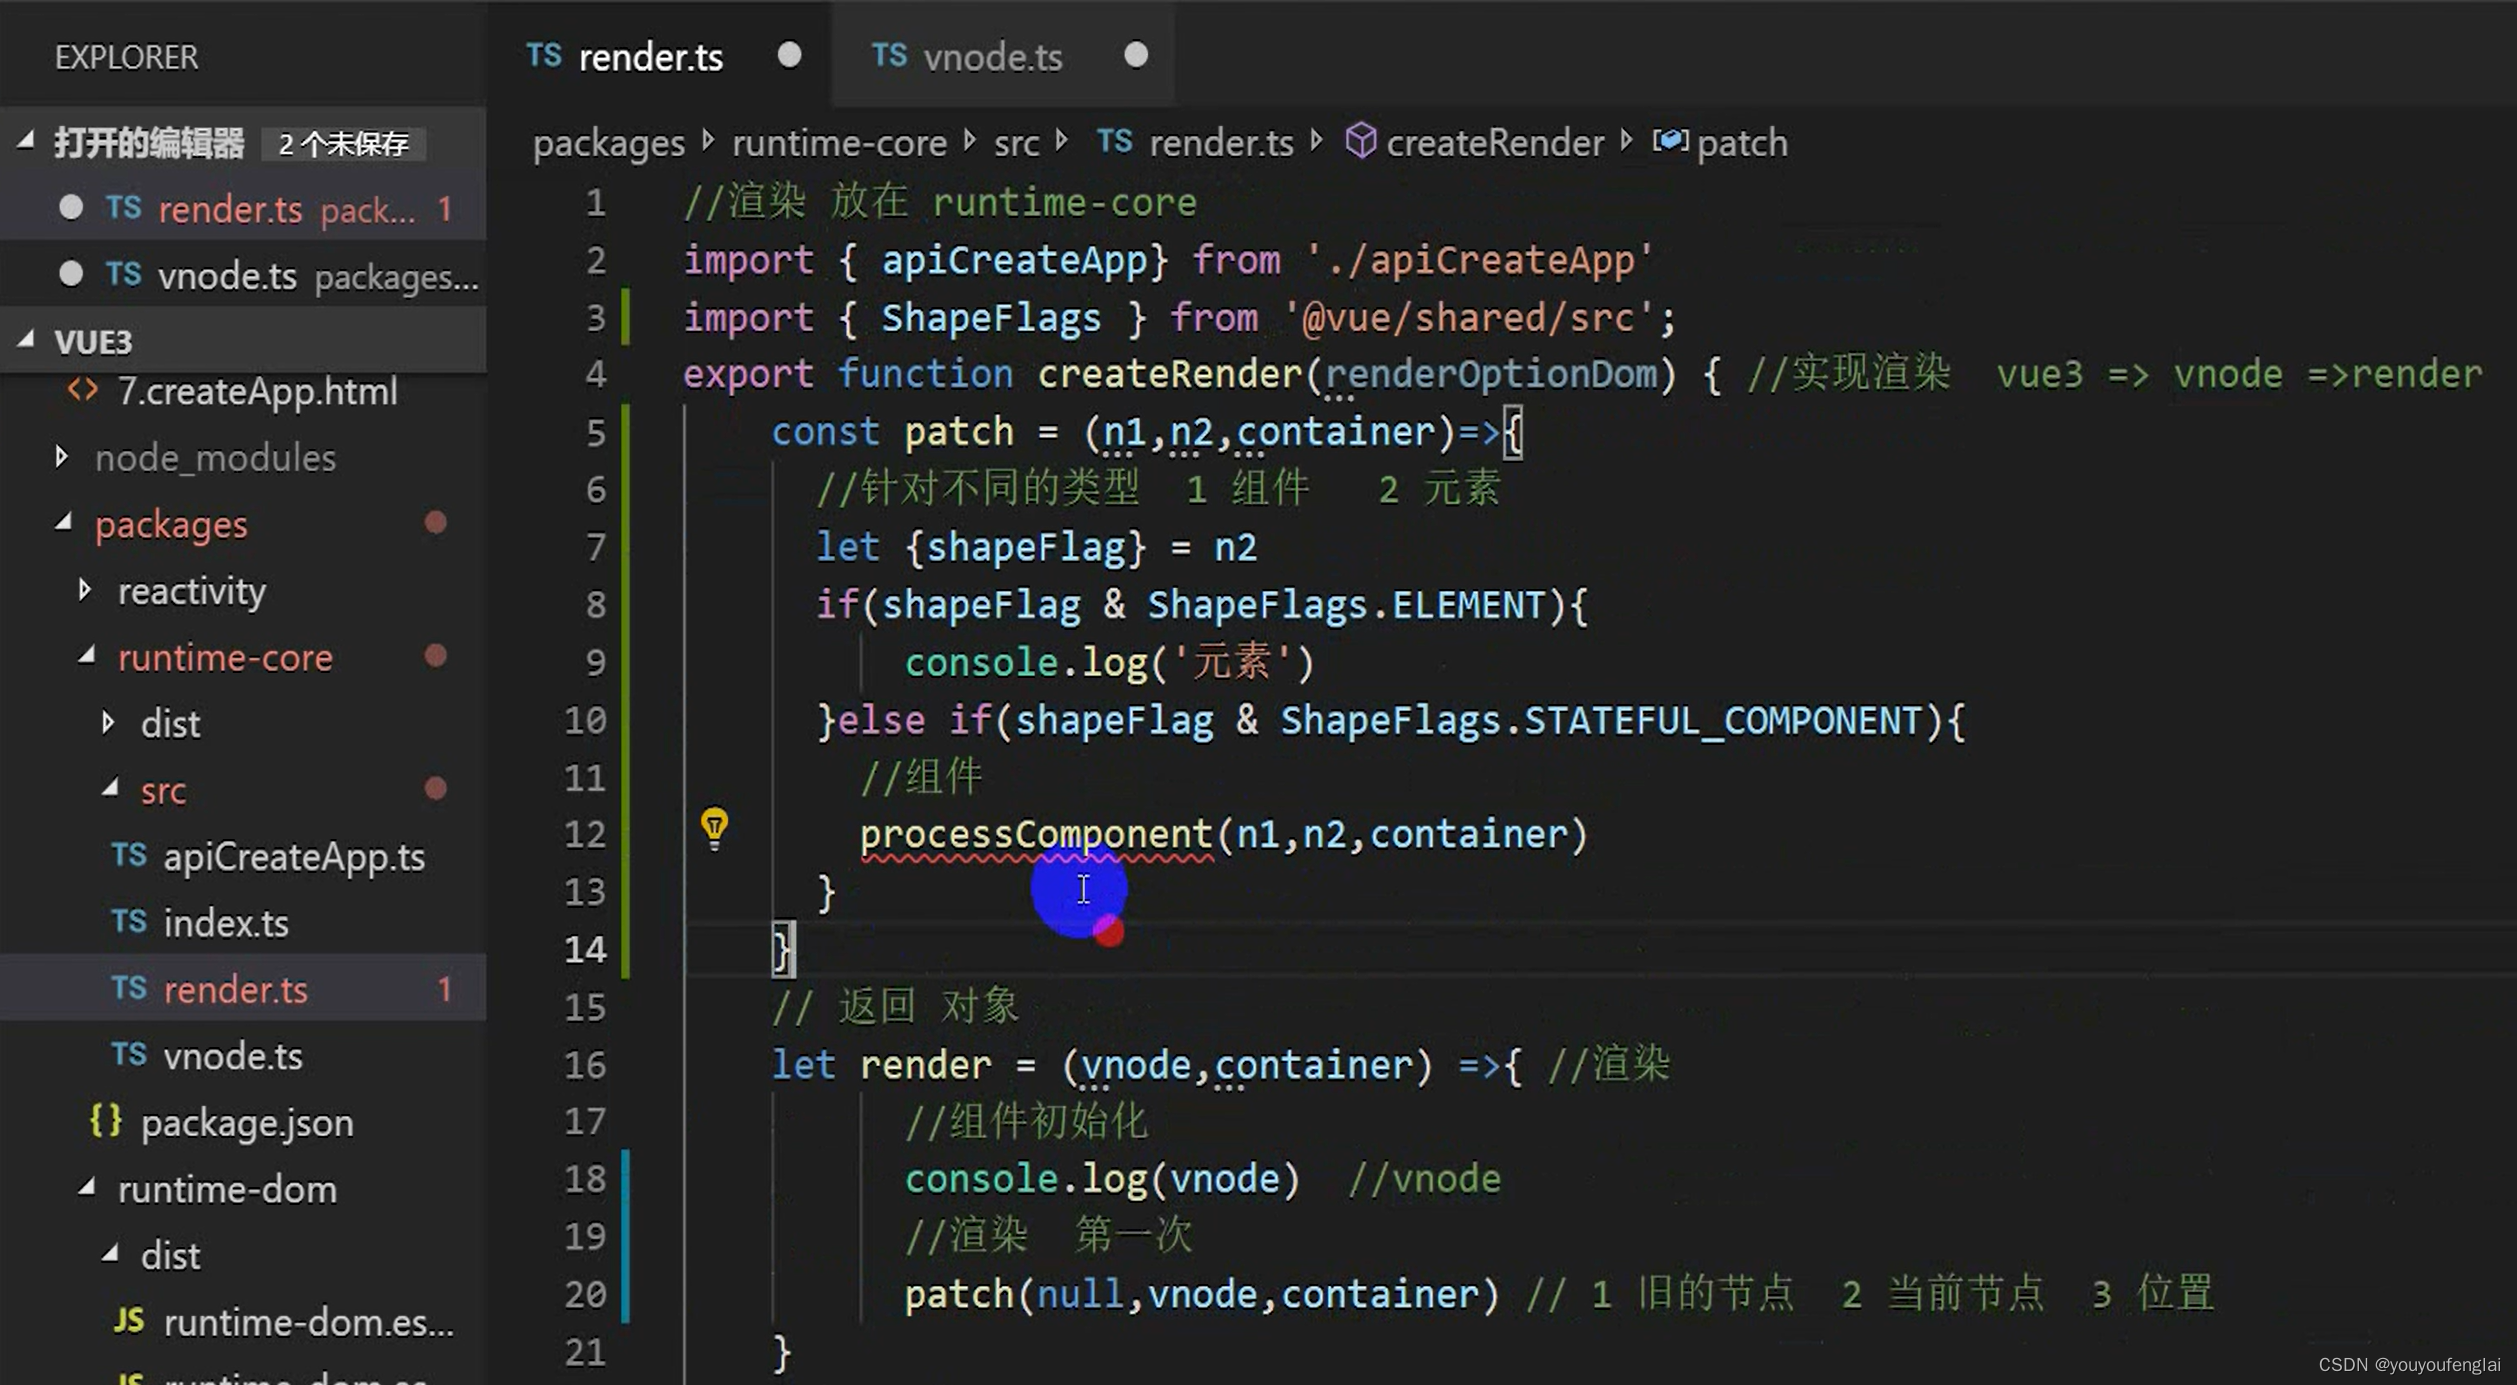Open apiCreateApp.ts in the explorer

[x=243, y=856]
